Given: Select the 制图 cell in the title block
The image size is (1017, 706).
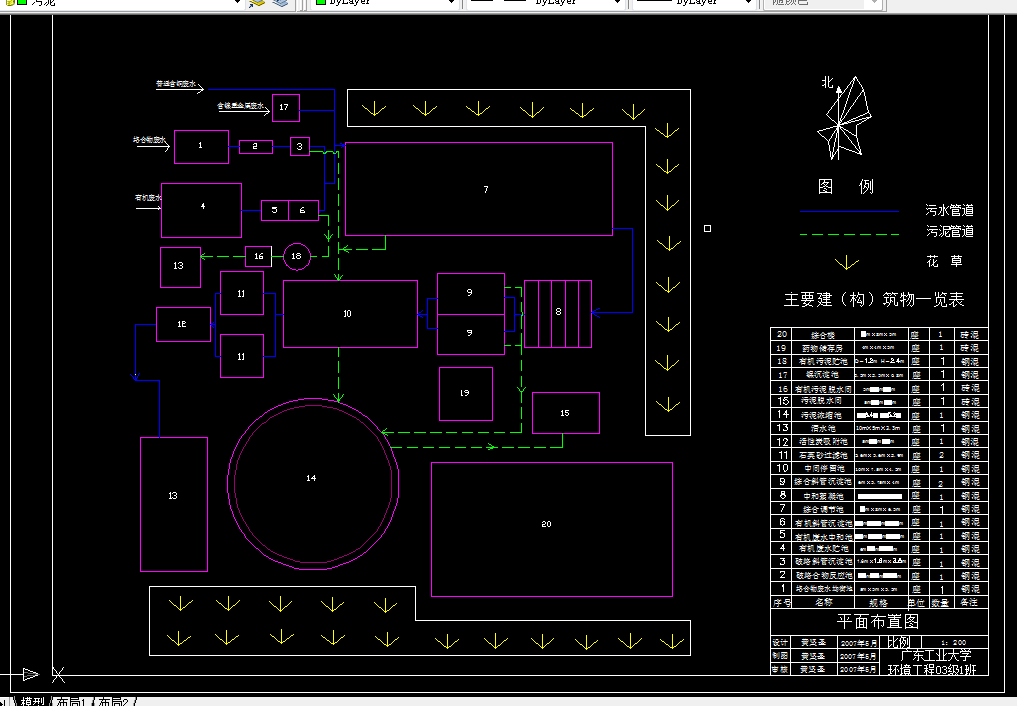Looking at the screenshot, I should coord(780,656).
